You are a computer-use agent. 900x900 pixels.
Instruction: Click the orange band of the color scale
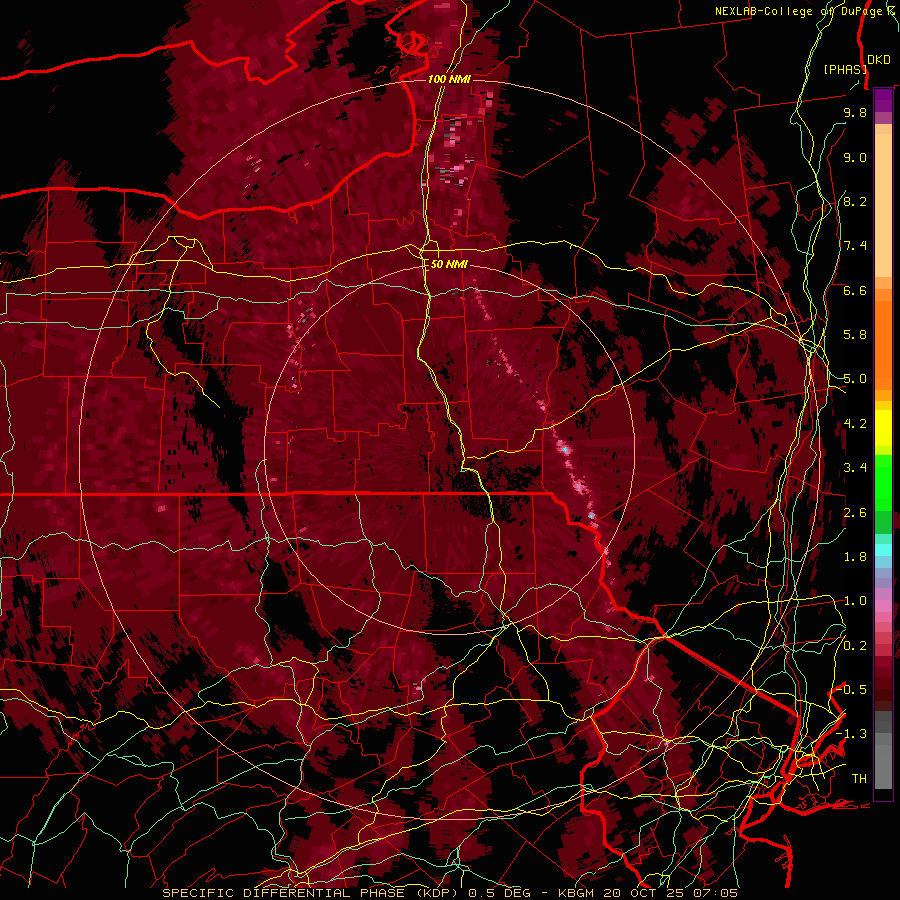tap(883, 344)
